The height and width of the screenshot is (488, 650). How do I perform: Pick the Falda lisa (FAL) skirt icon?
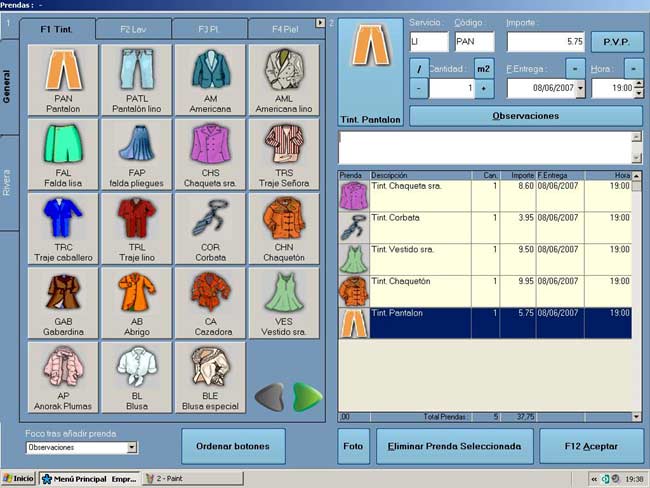(65, 155)
